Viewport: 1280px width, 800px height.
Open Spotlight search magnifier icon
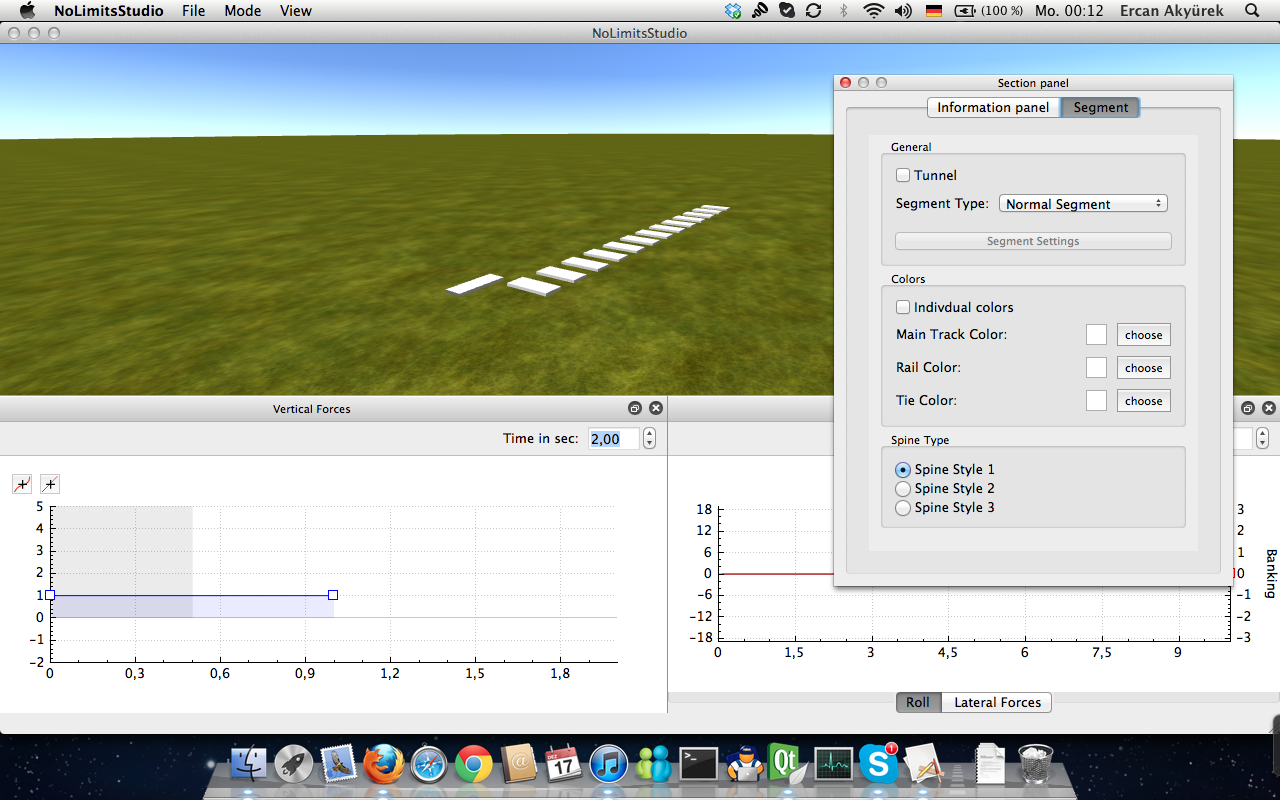[x=1252, y=11]
